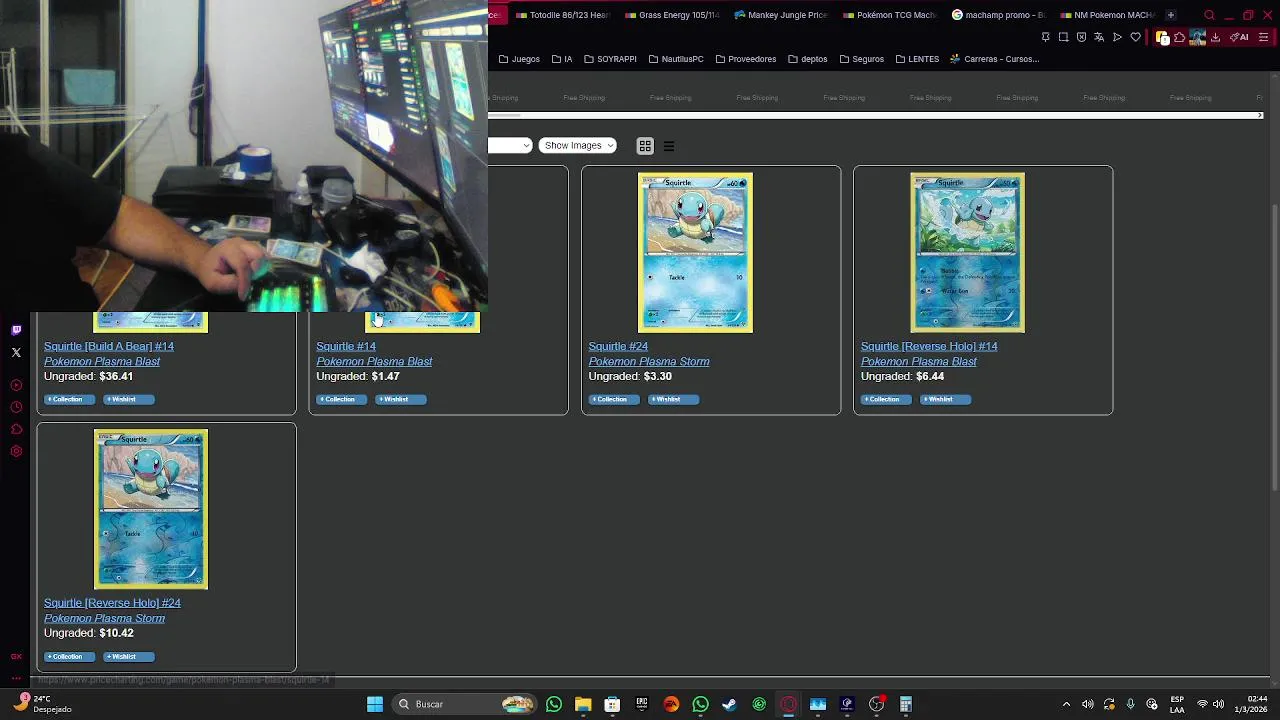This screenshot has height=720, width=1280.
Task: Open the extensions cube in the sidebar
Action: [16, 429]
